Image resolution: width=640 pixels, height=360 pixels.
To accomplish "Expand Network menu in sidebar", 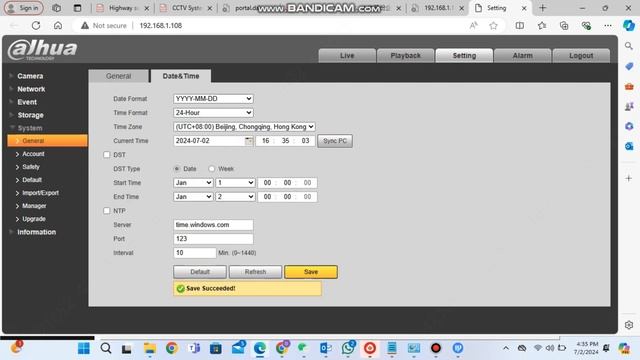I will click(31, 89).
